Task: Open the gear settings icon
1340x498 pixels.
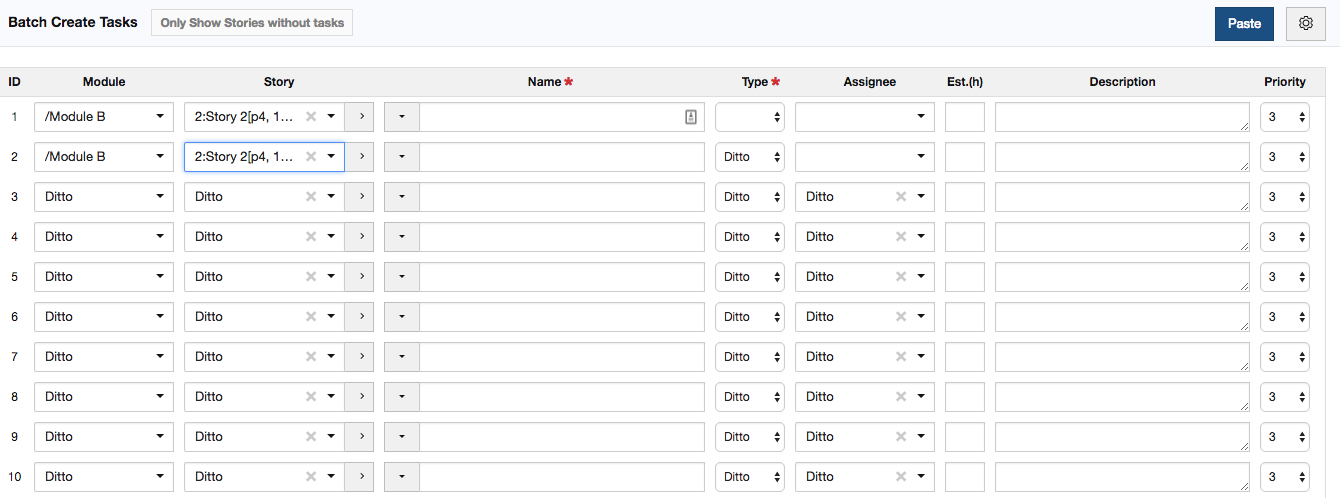Action: click(x=1305, y=23)
